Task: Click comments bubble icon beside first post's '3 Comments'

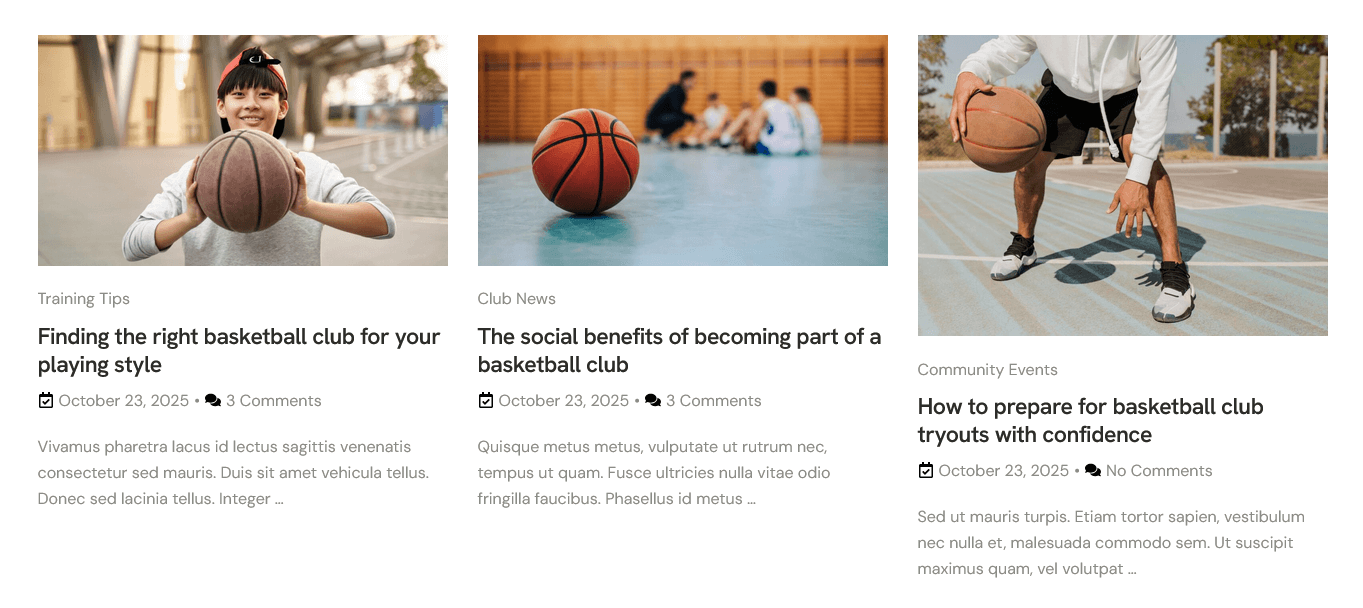Action: point(213,401)
